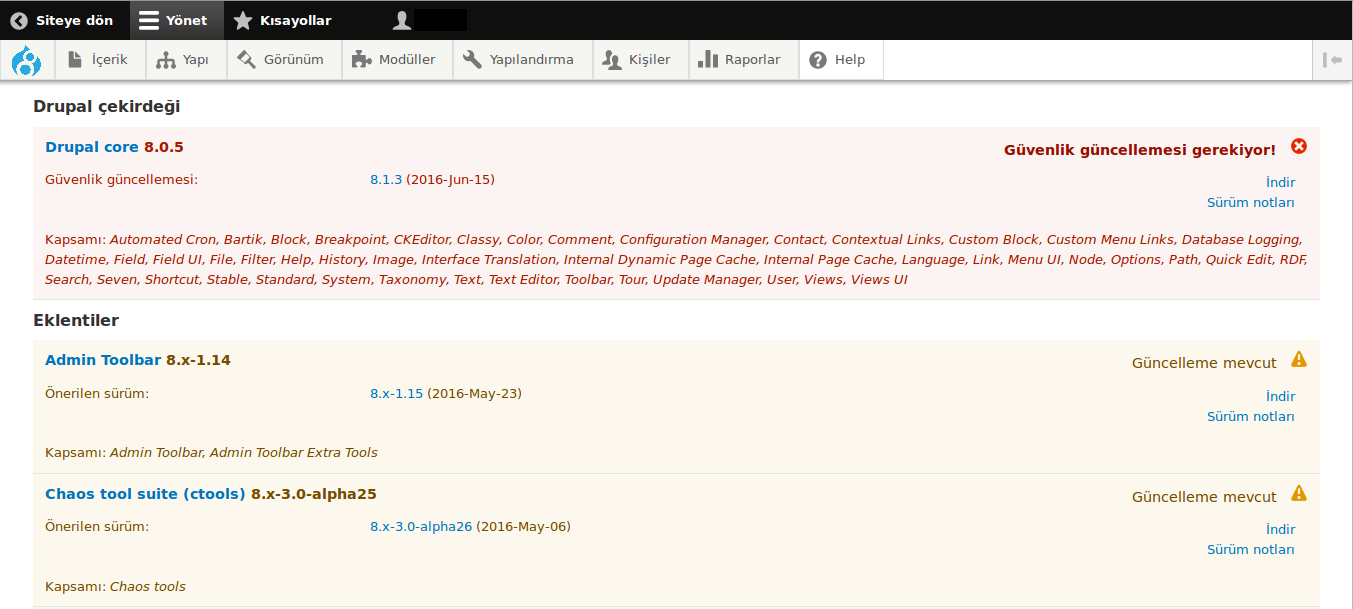Click the Kapsamı: Admin Toolbar Extra Tools line

tap(211, 453)
